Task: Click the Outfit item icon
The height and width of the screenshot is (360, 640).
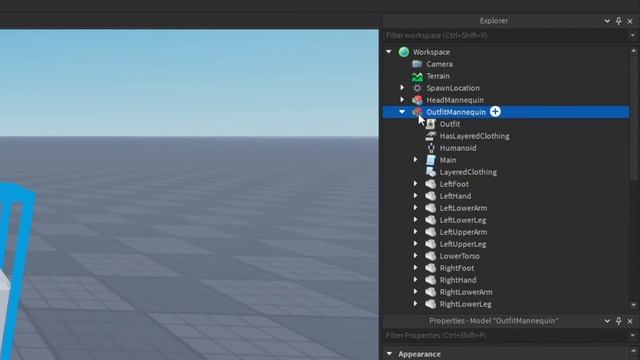Action: [x=430, y=124]
